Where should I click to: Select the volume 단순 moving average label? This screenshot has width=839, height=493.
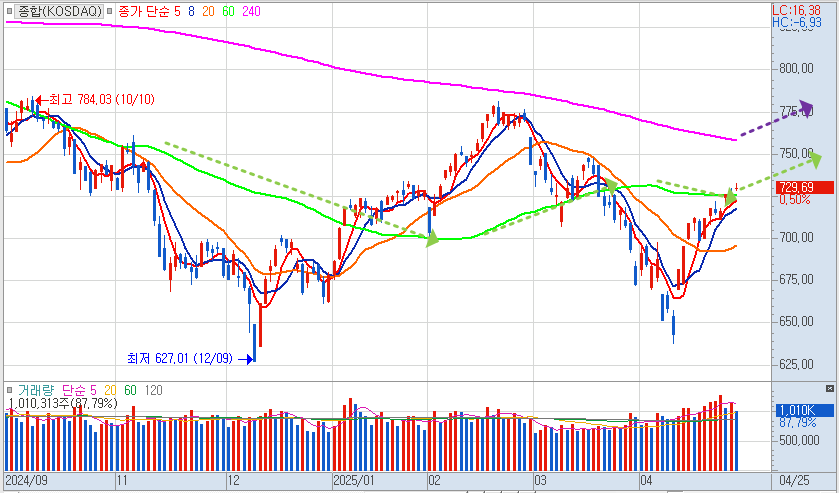click(x=74, y=390)
